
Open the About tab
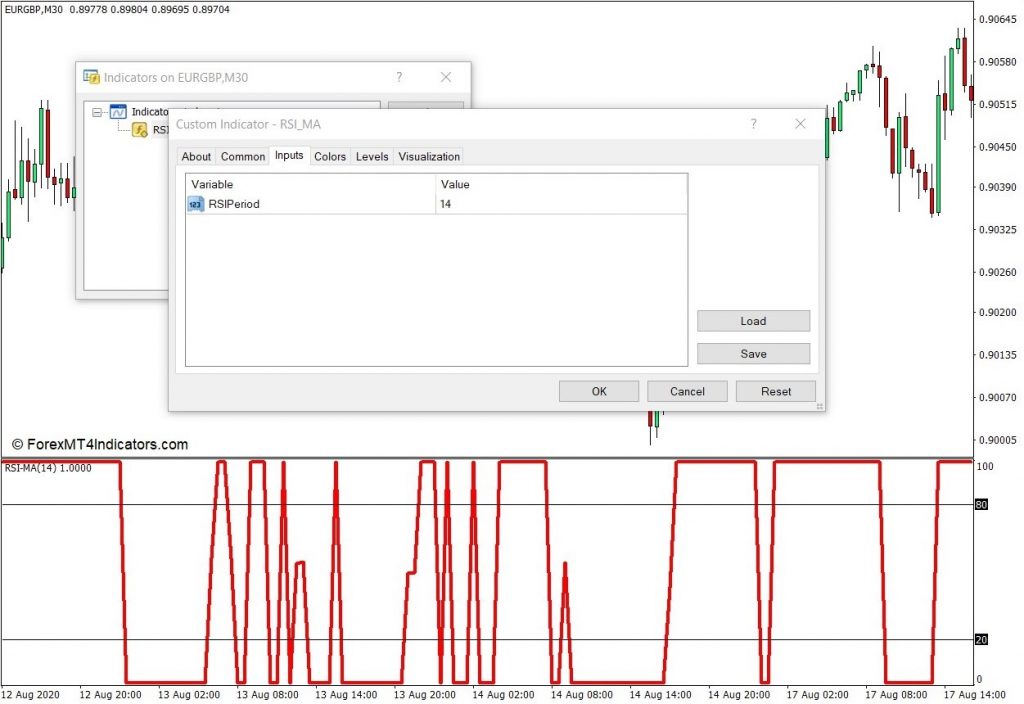[x=196, y=157]
